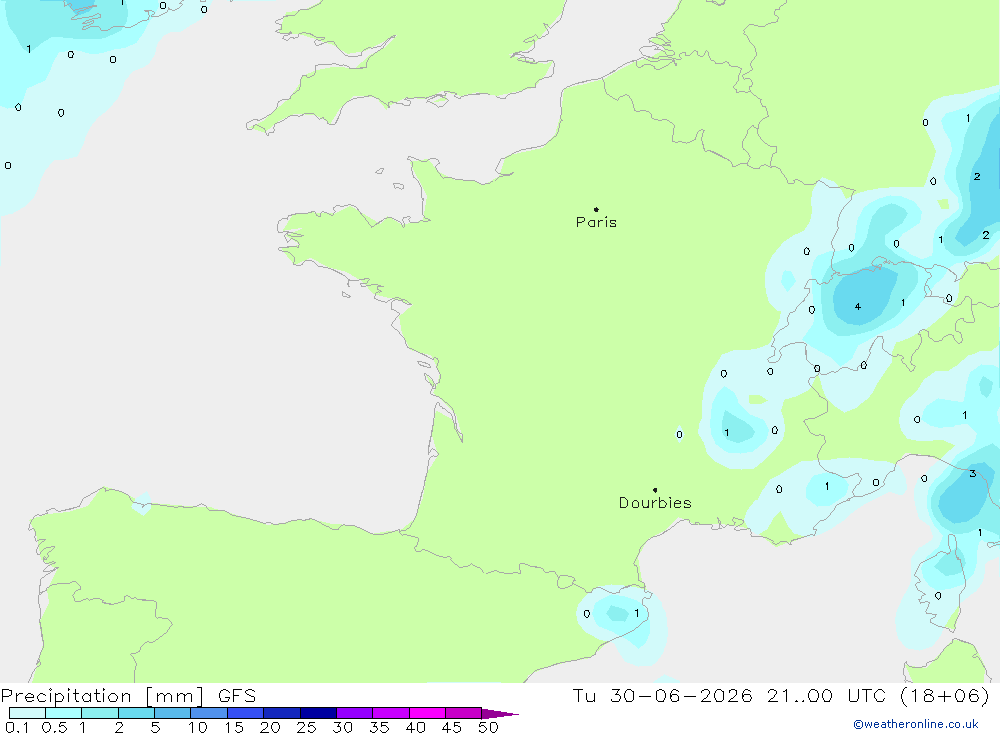Click the Paris city label
This screenshot has width=1000, height=733.
(596, 222)
